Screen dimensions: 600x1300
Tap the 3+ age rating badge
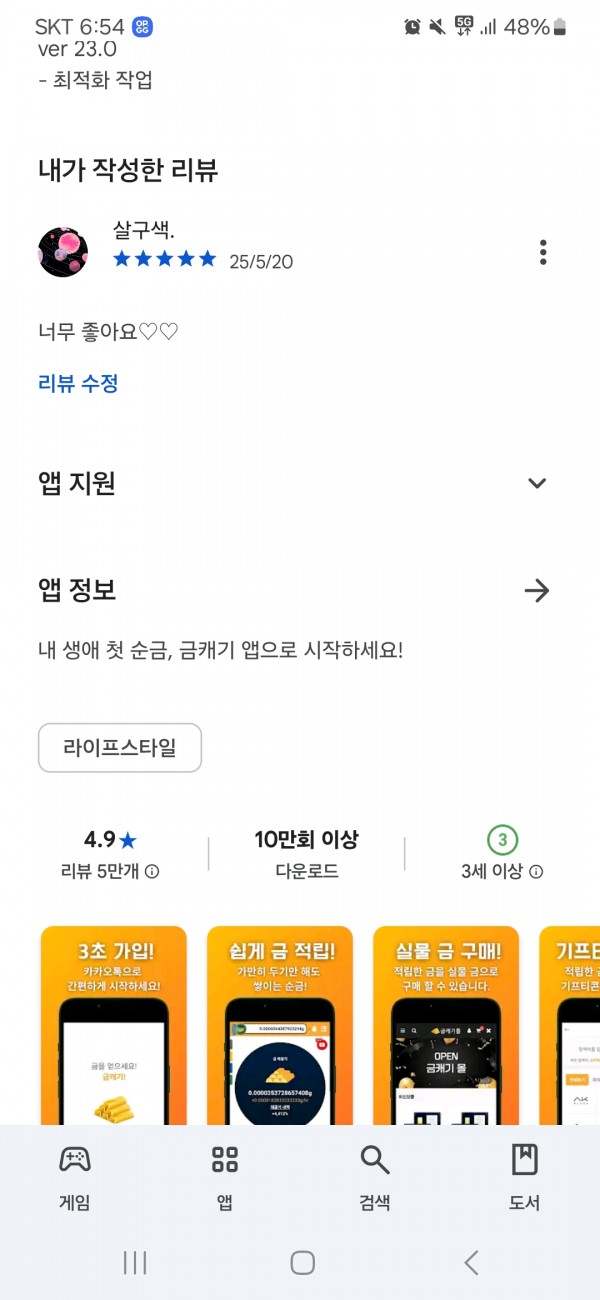503,839
